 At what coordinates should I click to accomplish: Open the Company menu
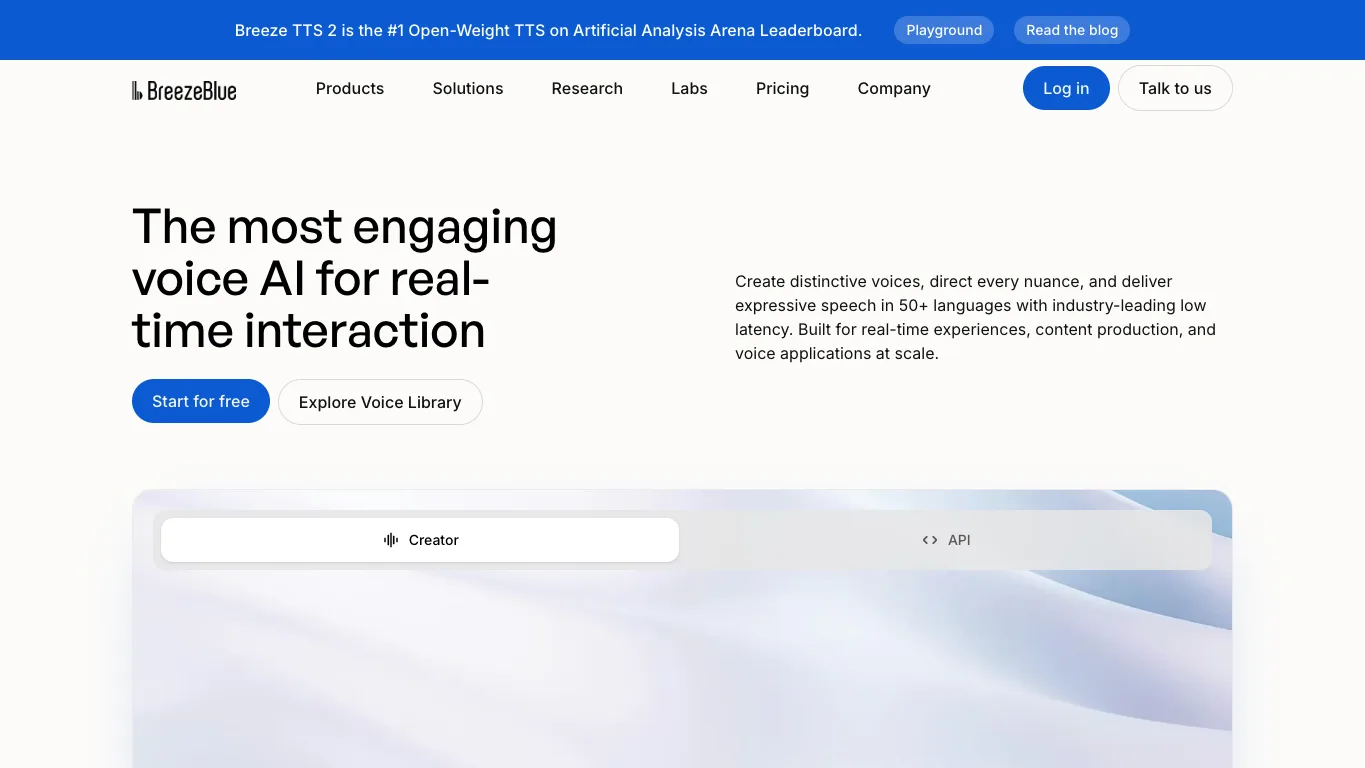tap(894, 88)
